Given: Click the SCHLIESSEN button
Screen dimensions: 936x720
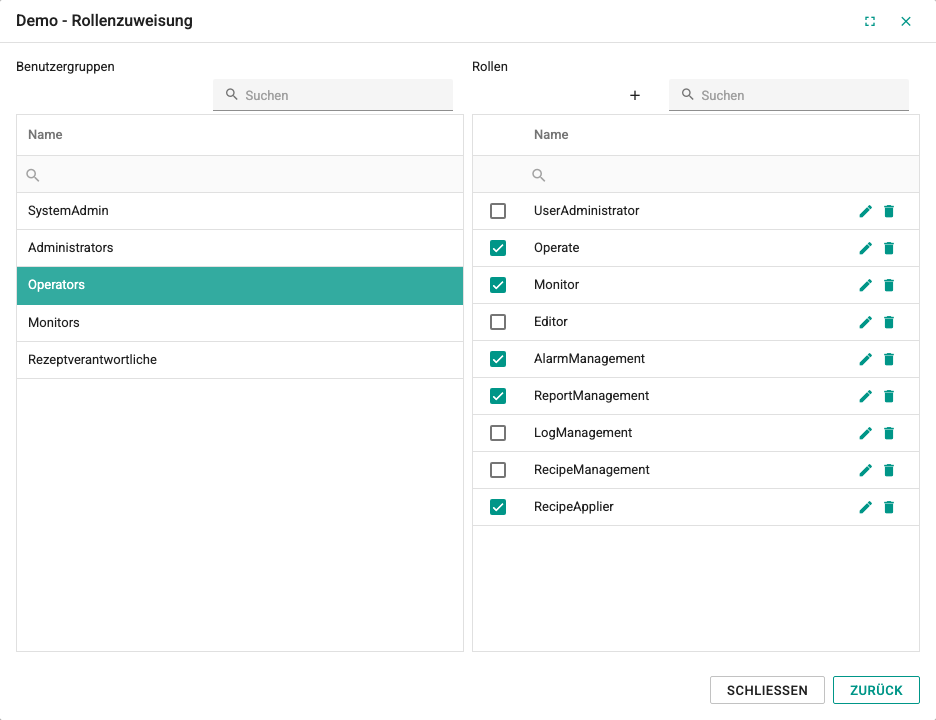Looking at the screenshot, I should pyautogui.click(x=767, y=690).
